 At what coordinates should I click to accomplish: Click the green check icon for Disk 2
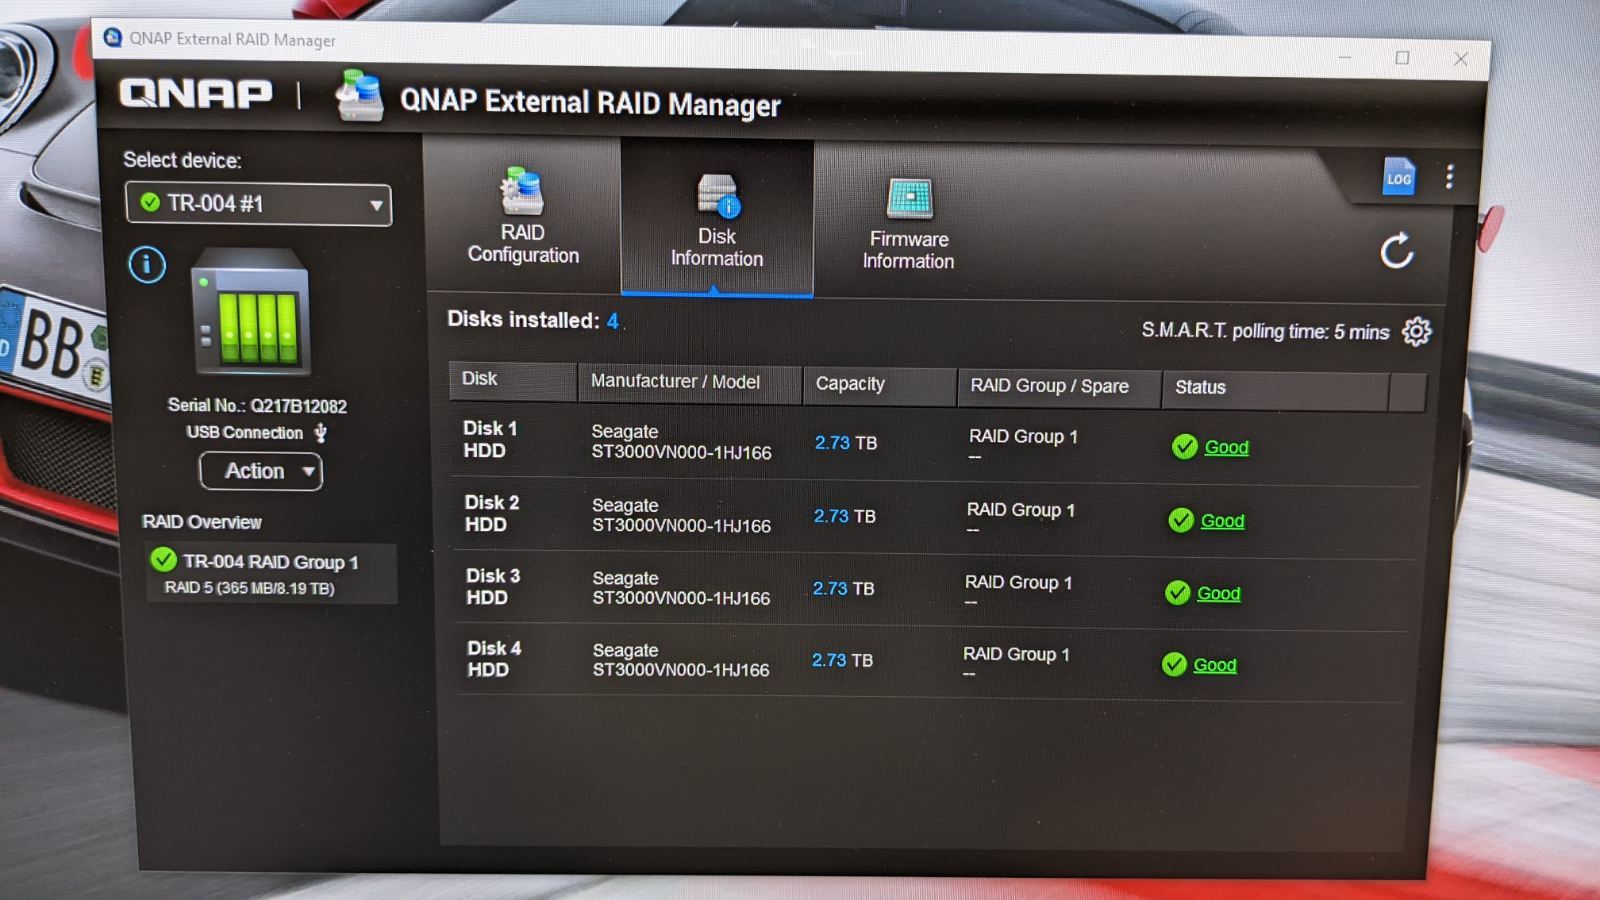click(1181, 520)
